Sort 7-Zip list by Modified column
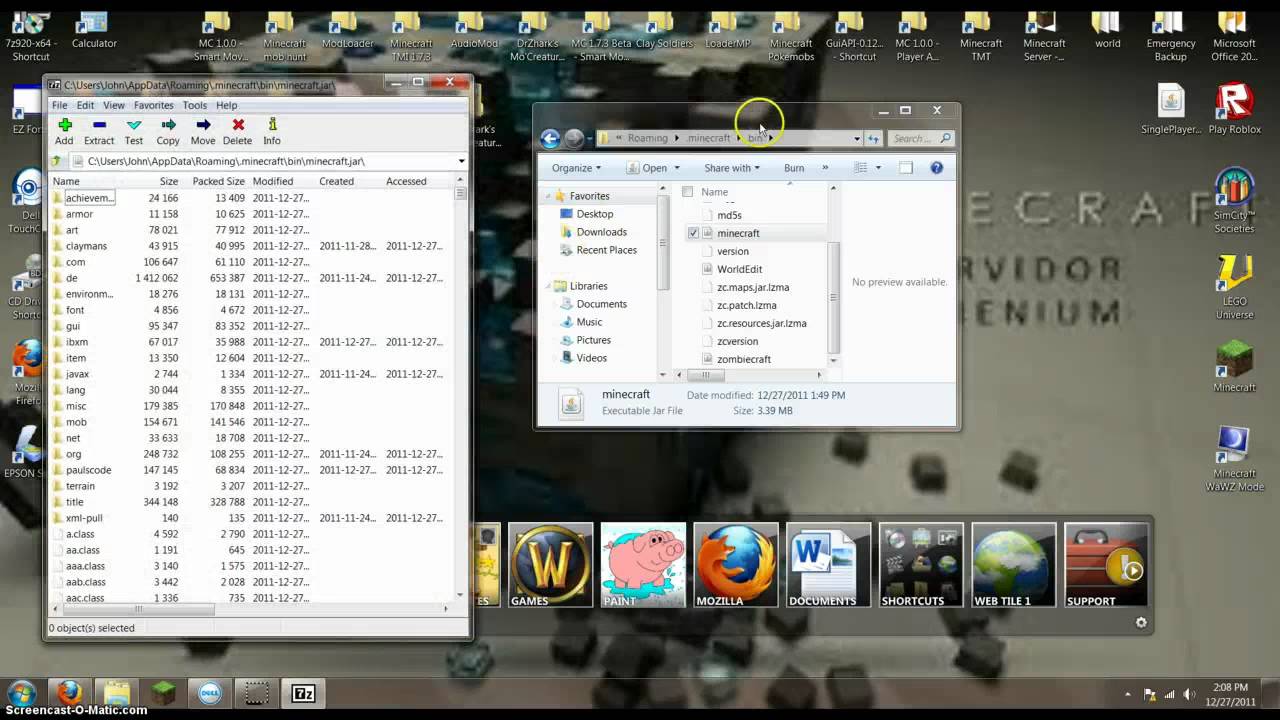1280x720 pixels. coord(273,181)
